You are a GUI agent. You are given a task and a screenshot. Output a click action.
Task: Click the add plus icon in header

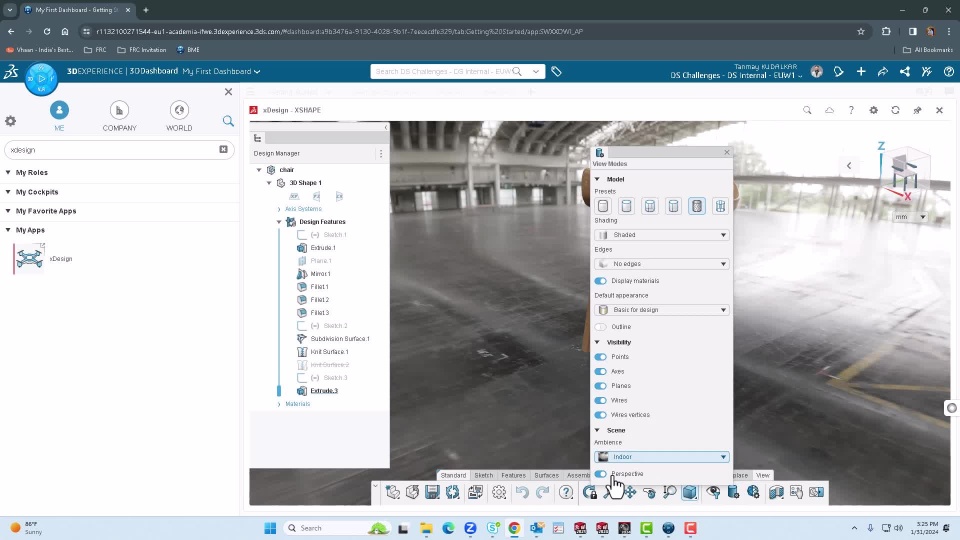coord(860,72)
